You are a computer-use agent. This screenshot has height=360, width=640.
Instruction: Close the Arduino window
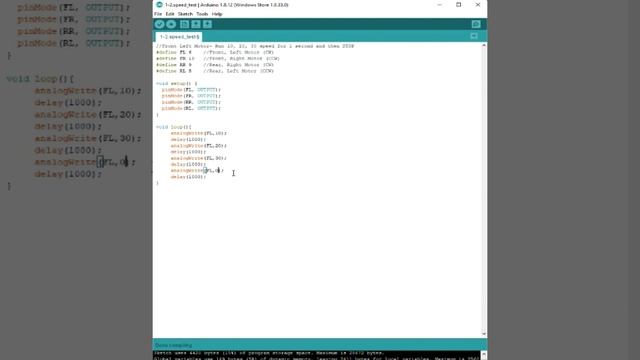478,4
